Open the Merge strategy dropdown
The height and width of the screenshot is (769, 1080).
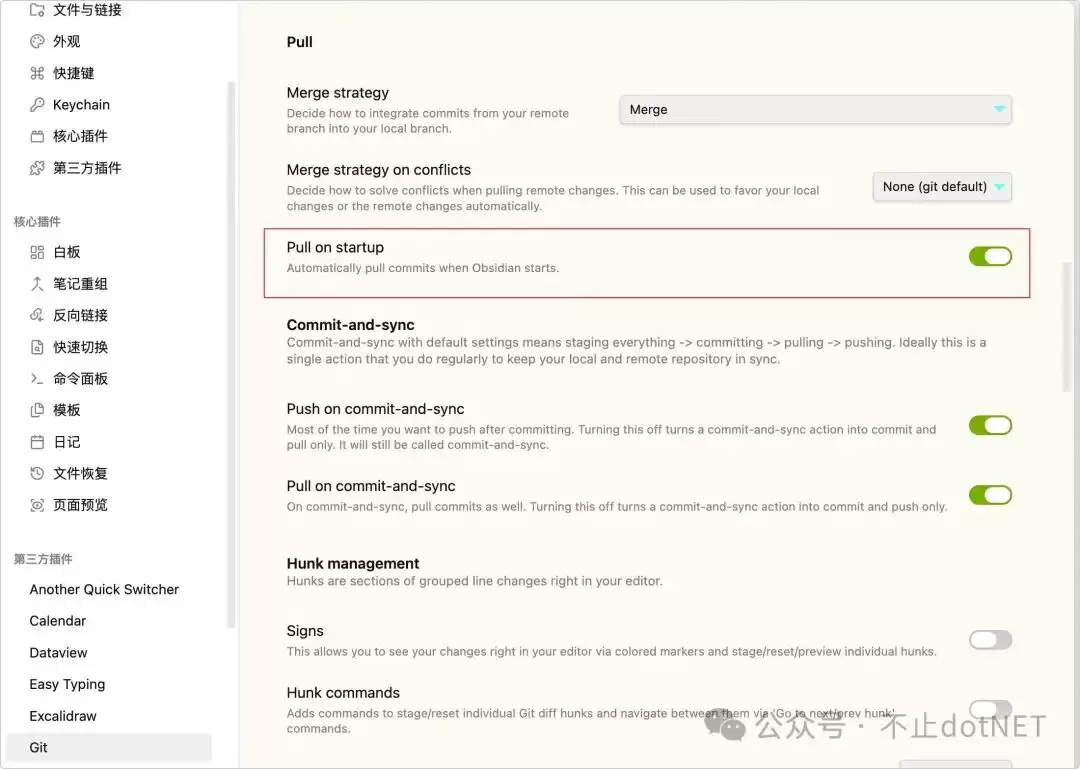pos(815,110)
